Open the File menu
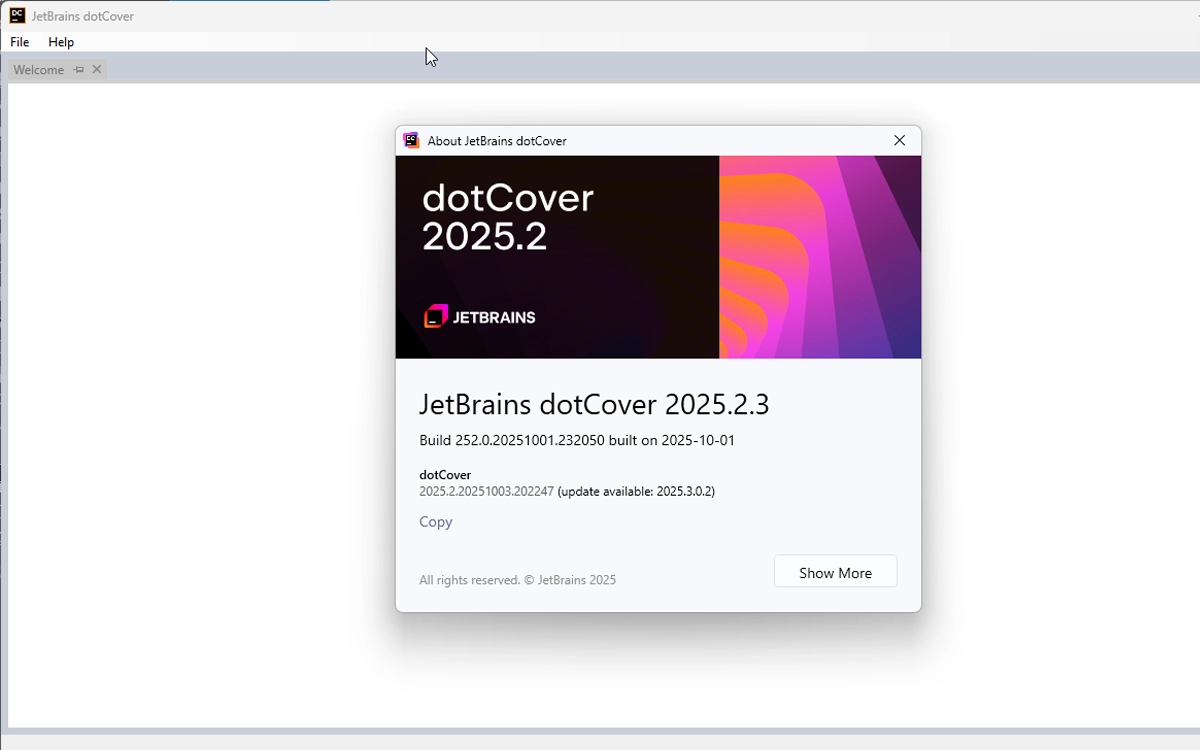 pyautogui.click(x=20, y=42)
